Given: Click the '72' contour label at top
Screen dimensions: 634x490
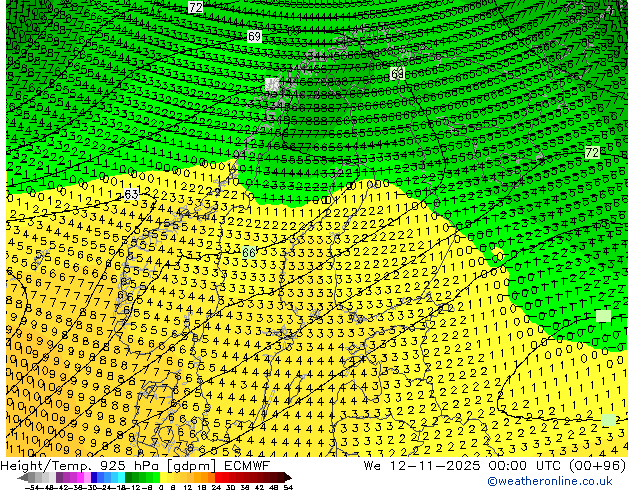Looking at the screenshot, I should (x=196, y=7).
